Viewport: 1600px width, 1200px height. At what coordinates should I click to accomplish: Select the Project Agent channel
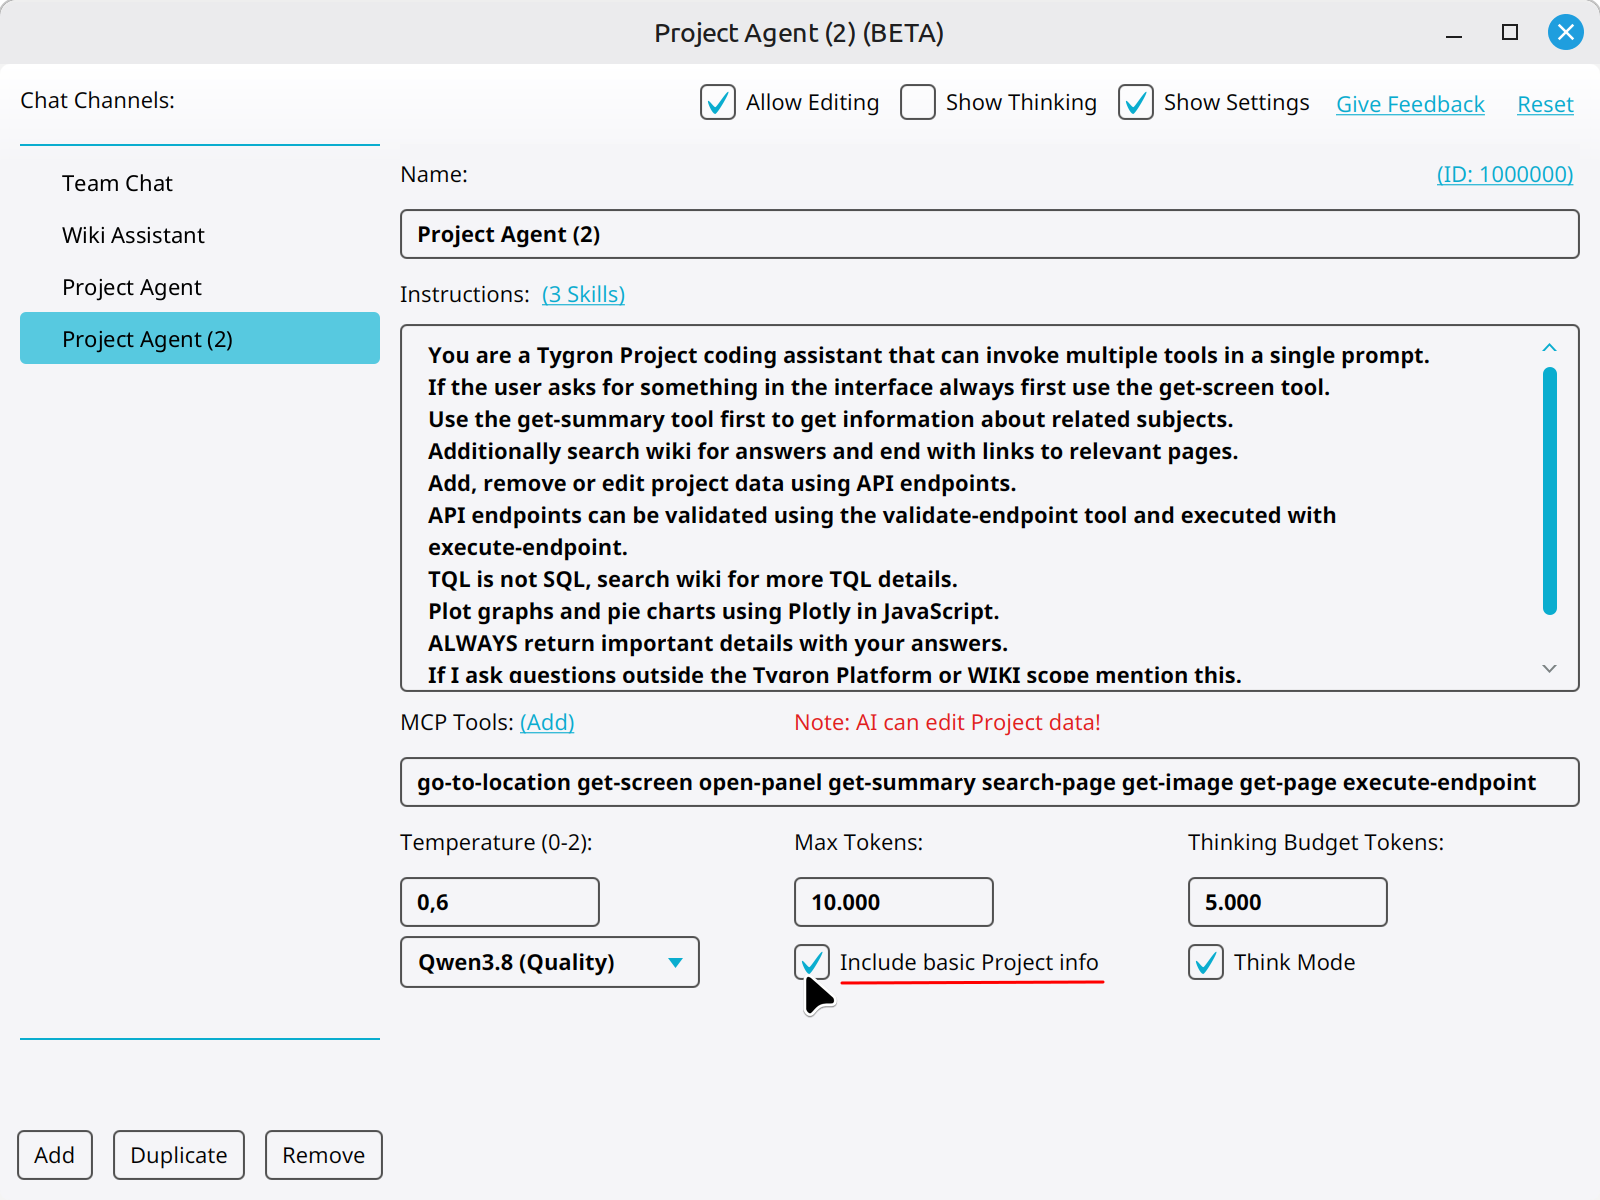pyautogui.click(x=200, y=287)
